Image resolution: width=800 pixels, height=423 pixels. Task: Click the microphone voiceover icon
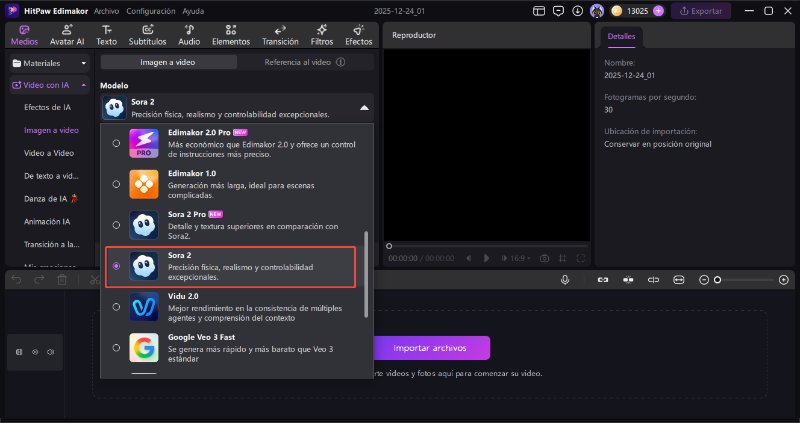[565, 280]
